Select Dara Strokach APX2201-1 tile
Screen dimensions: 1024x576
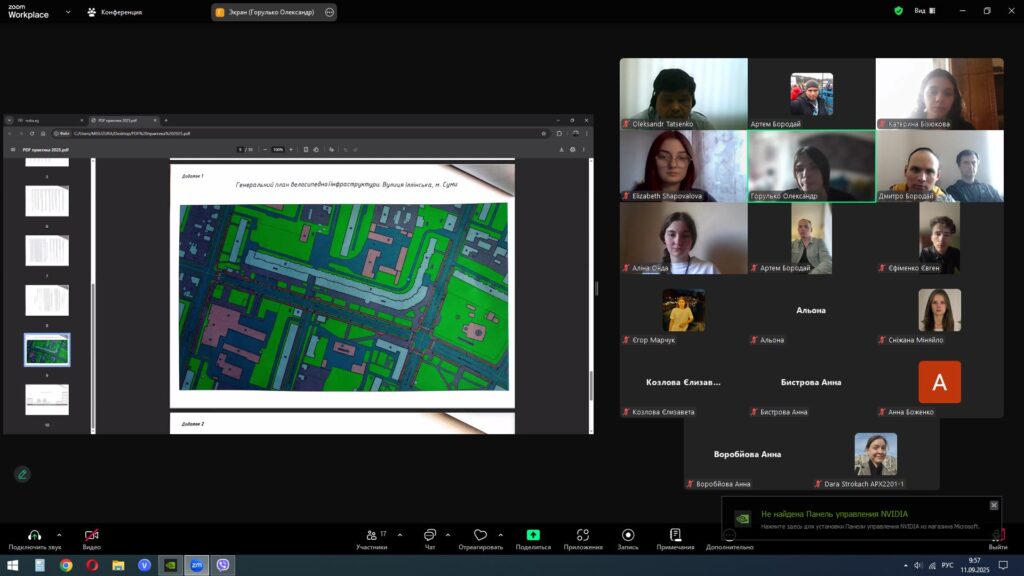[x=876, y=454]
